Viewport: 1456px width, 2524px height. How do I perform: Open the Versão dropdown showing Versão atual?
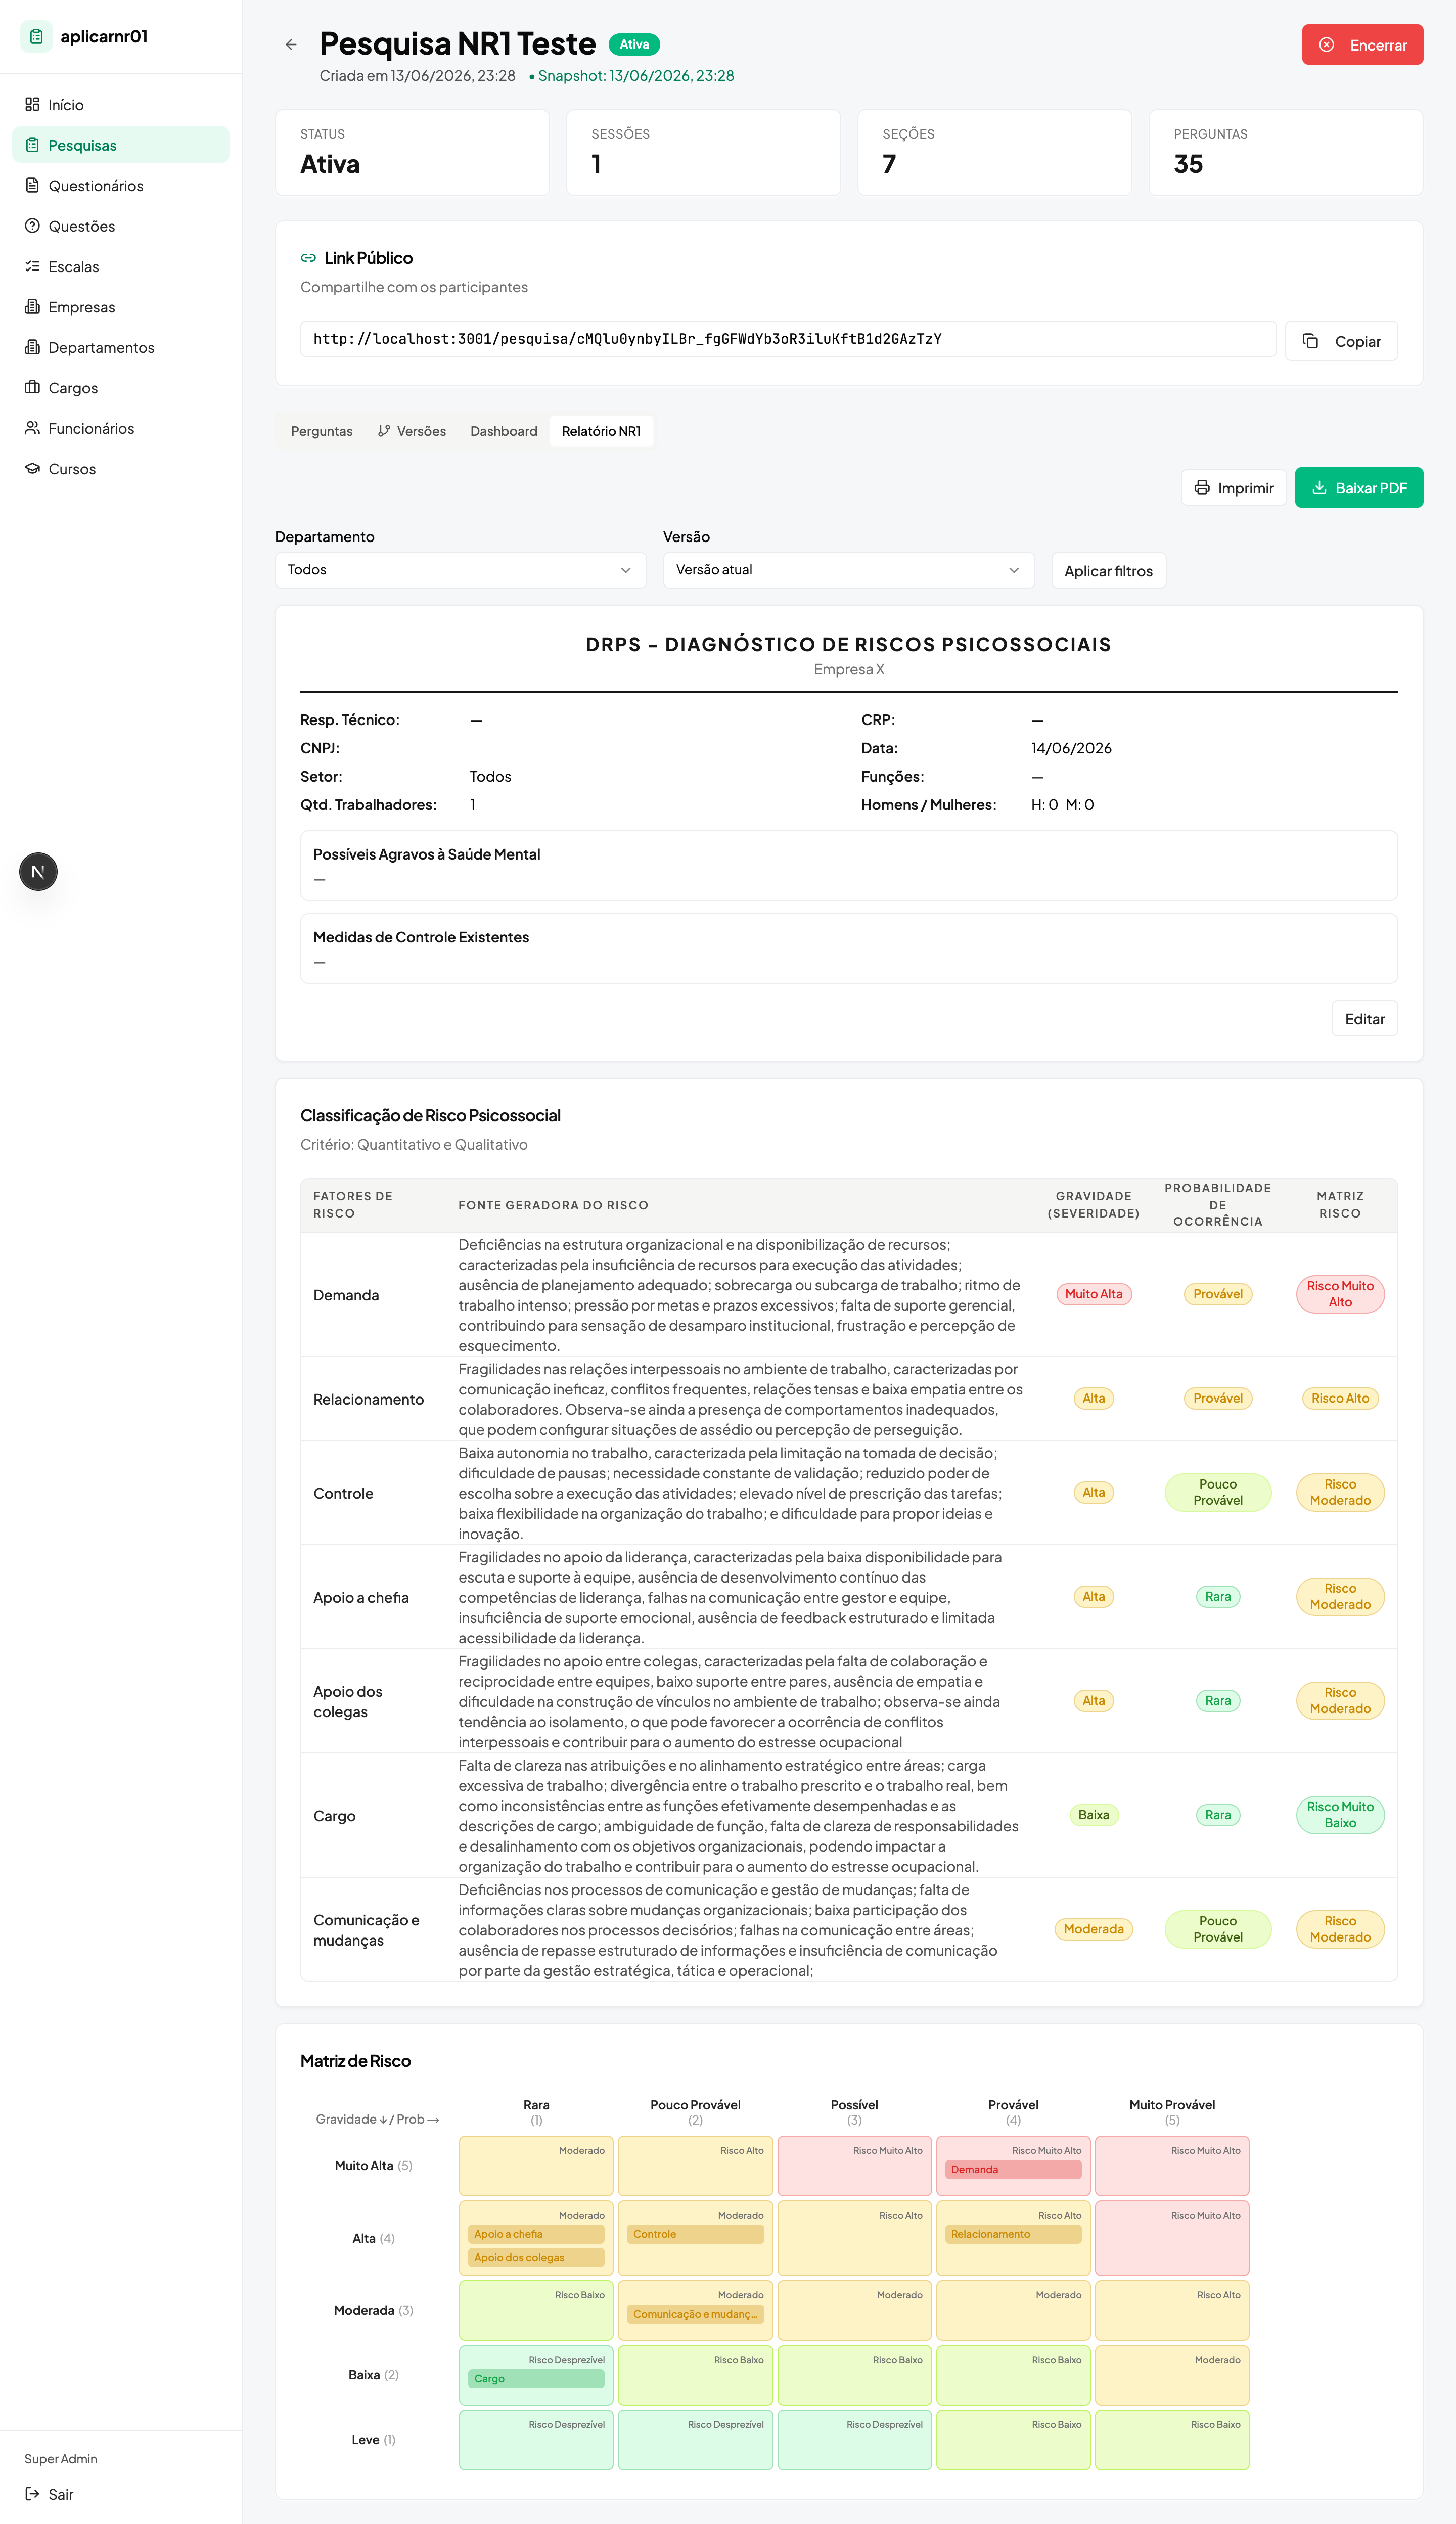pos(848,570)
